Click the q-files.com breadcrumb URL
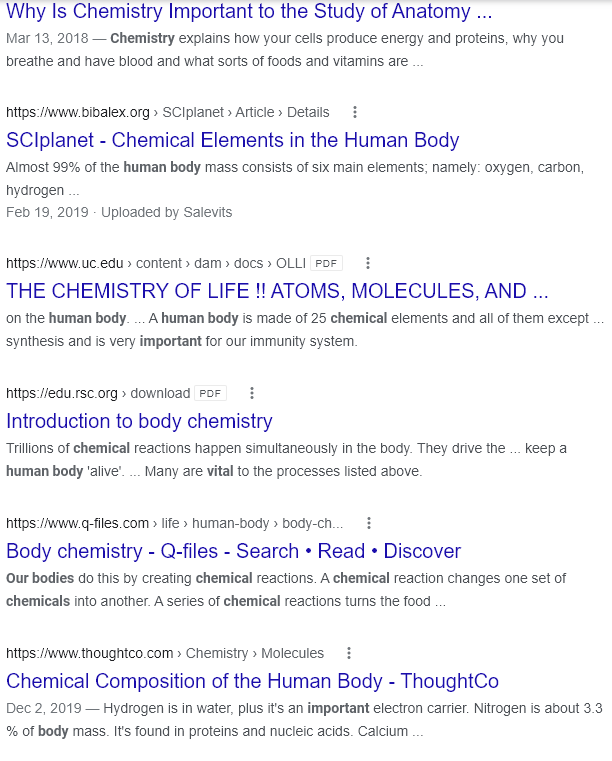This screenshot has width=612, height=761. [174, 523]
